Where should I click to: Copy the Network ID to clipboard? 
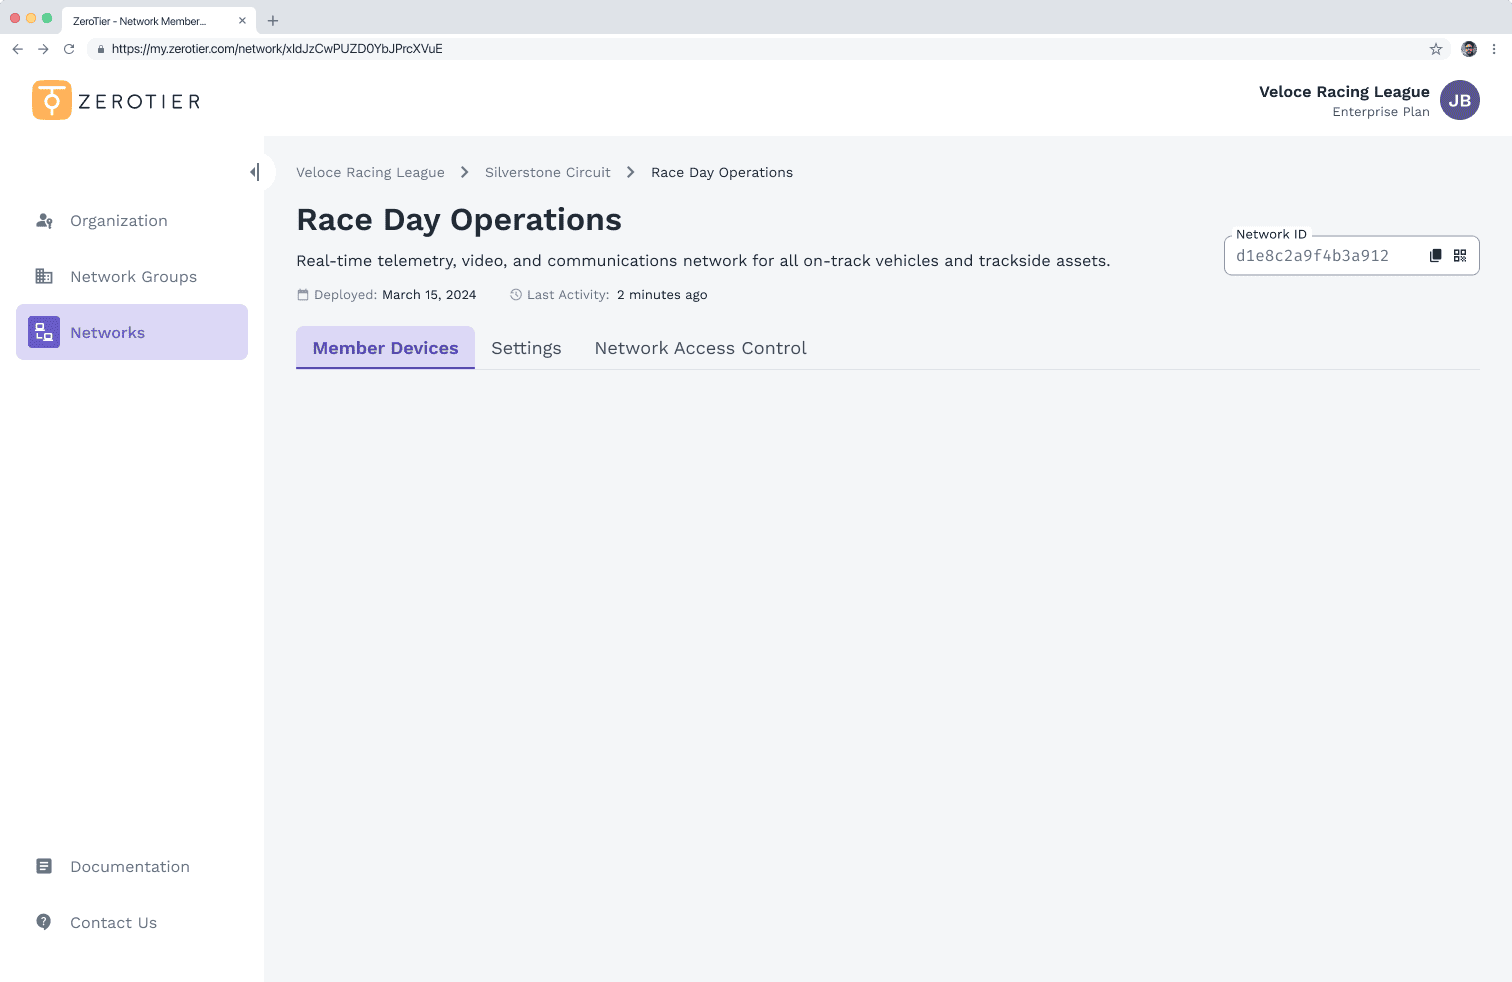1435,256
